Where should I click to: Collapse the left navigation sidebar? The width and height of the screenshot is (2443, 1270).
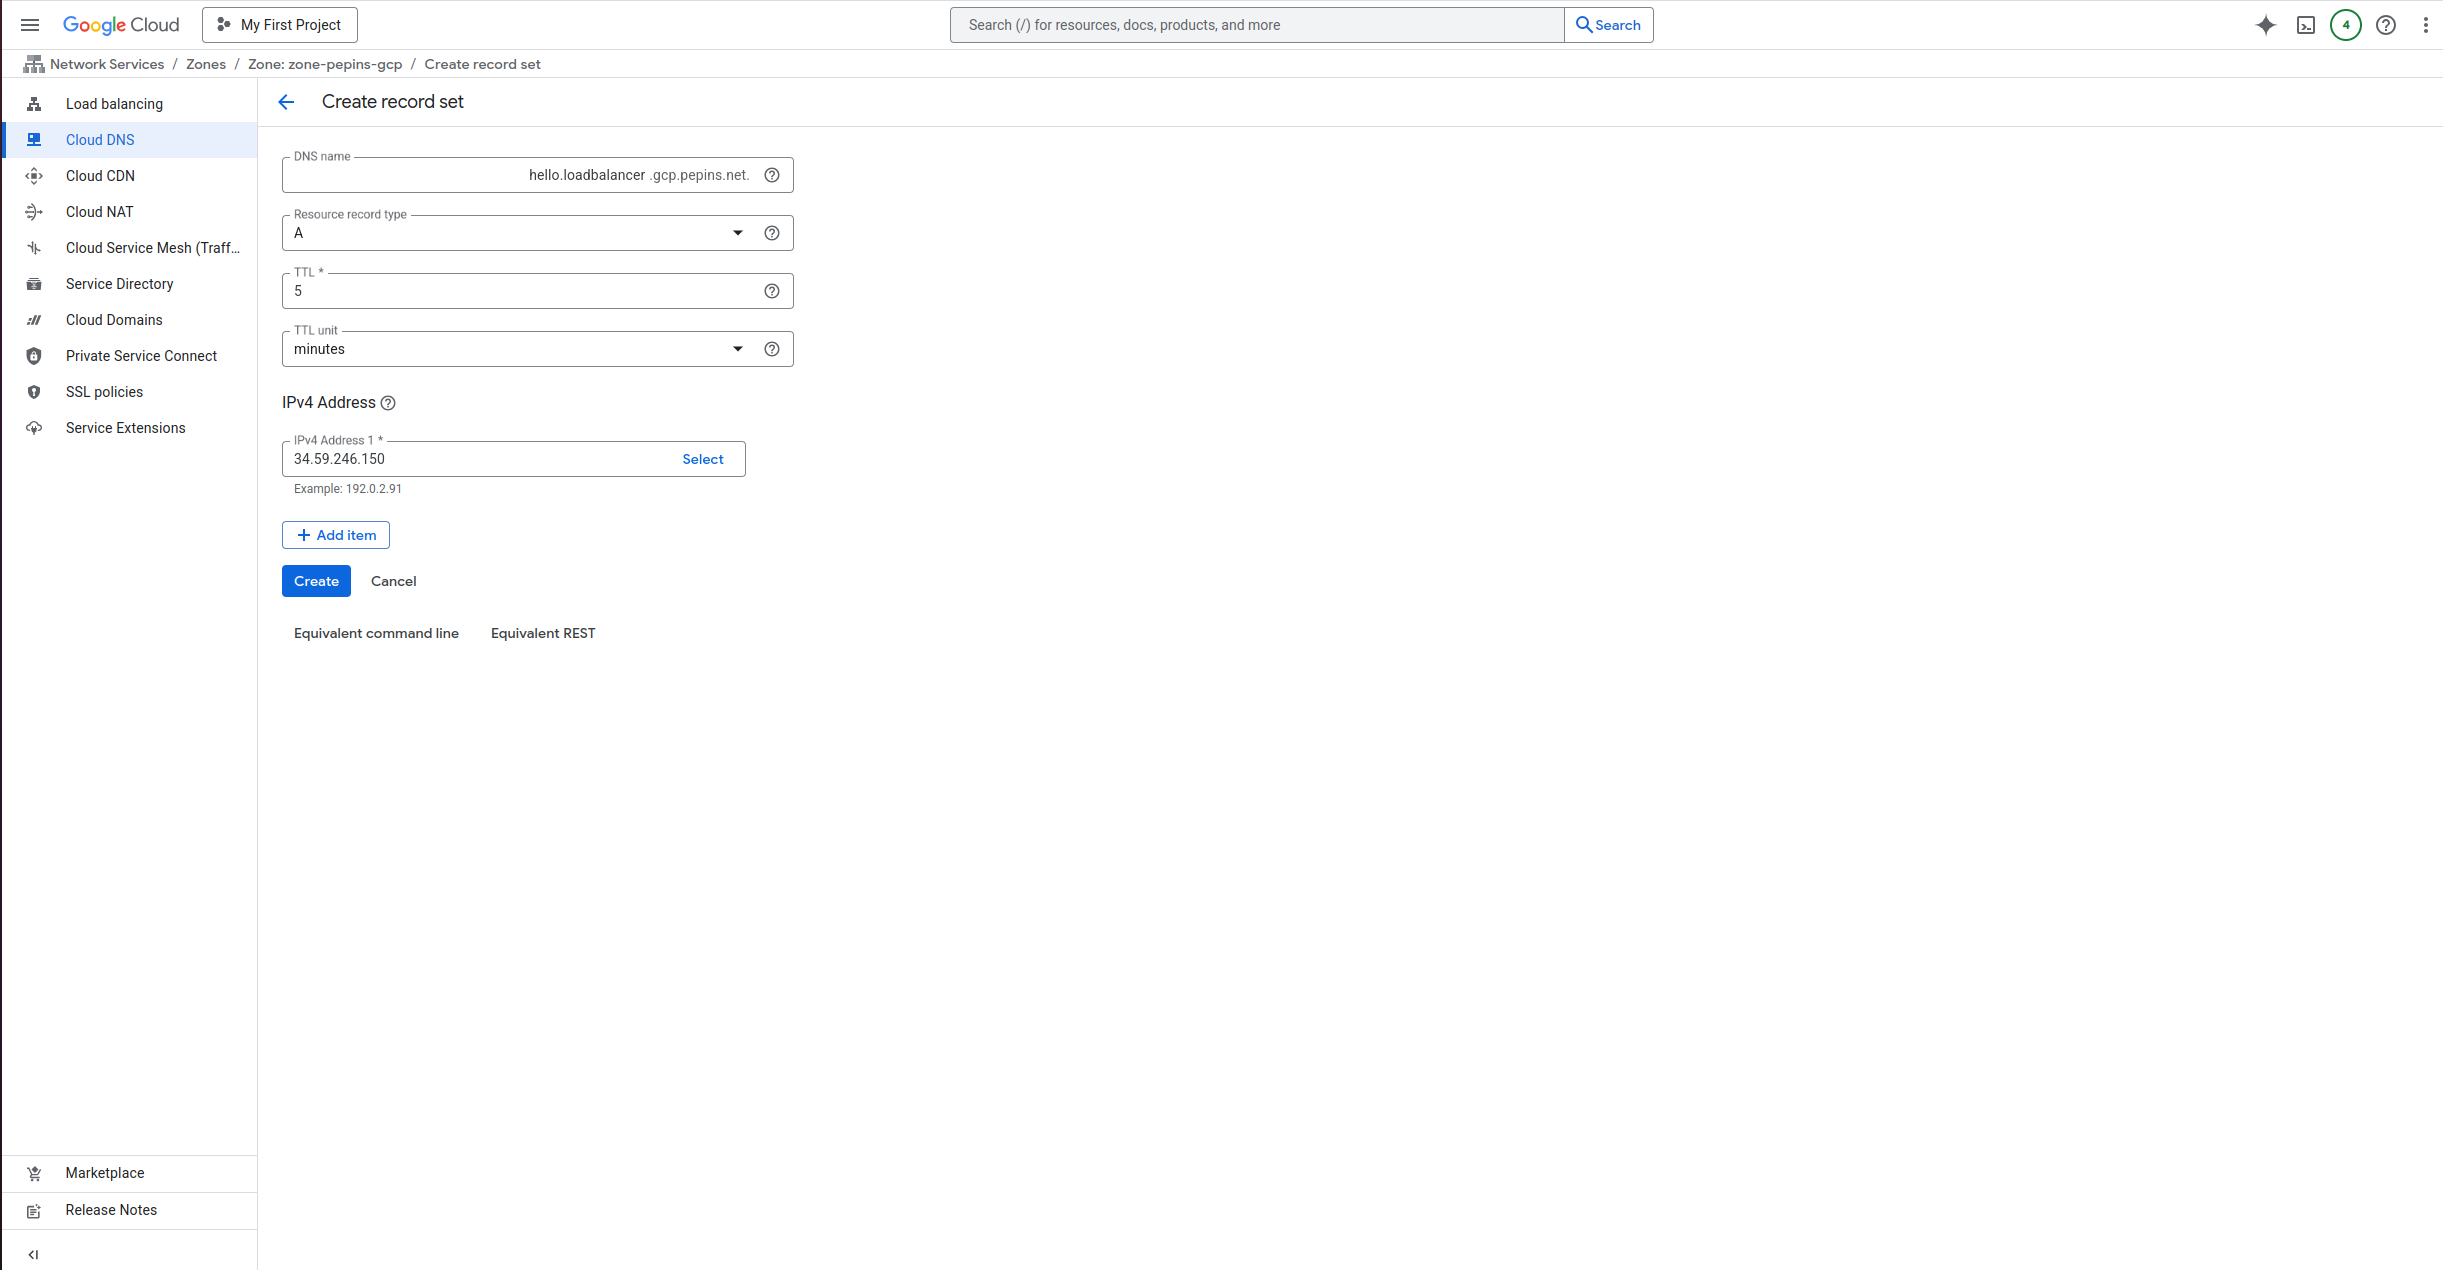coord(33,1254)
